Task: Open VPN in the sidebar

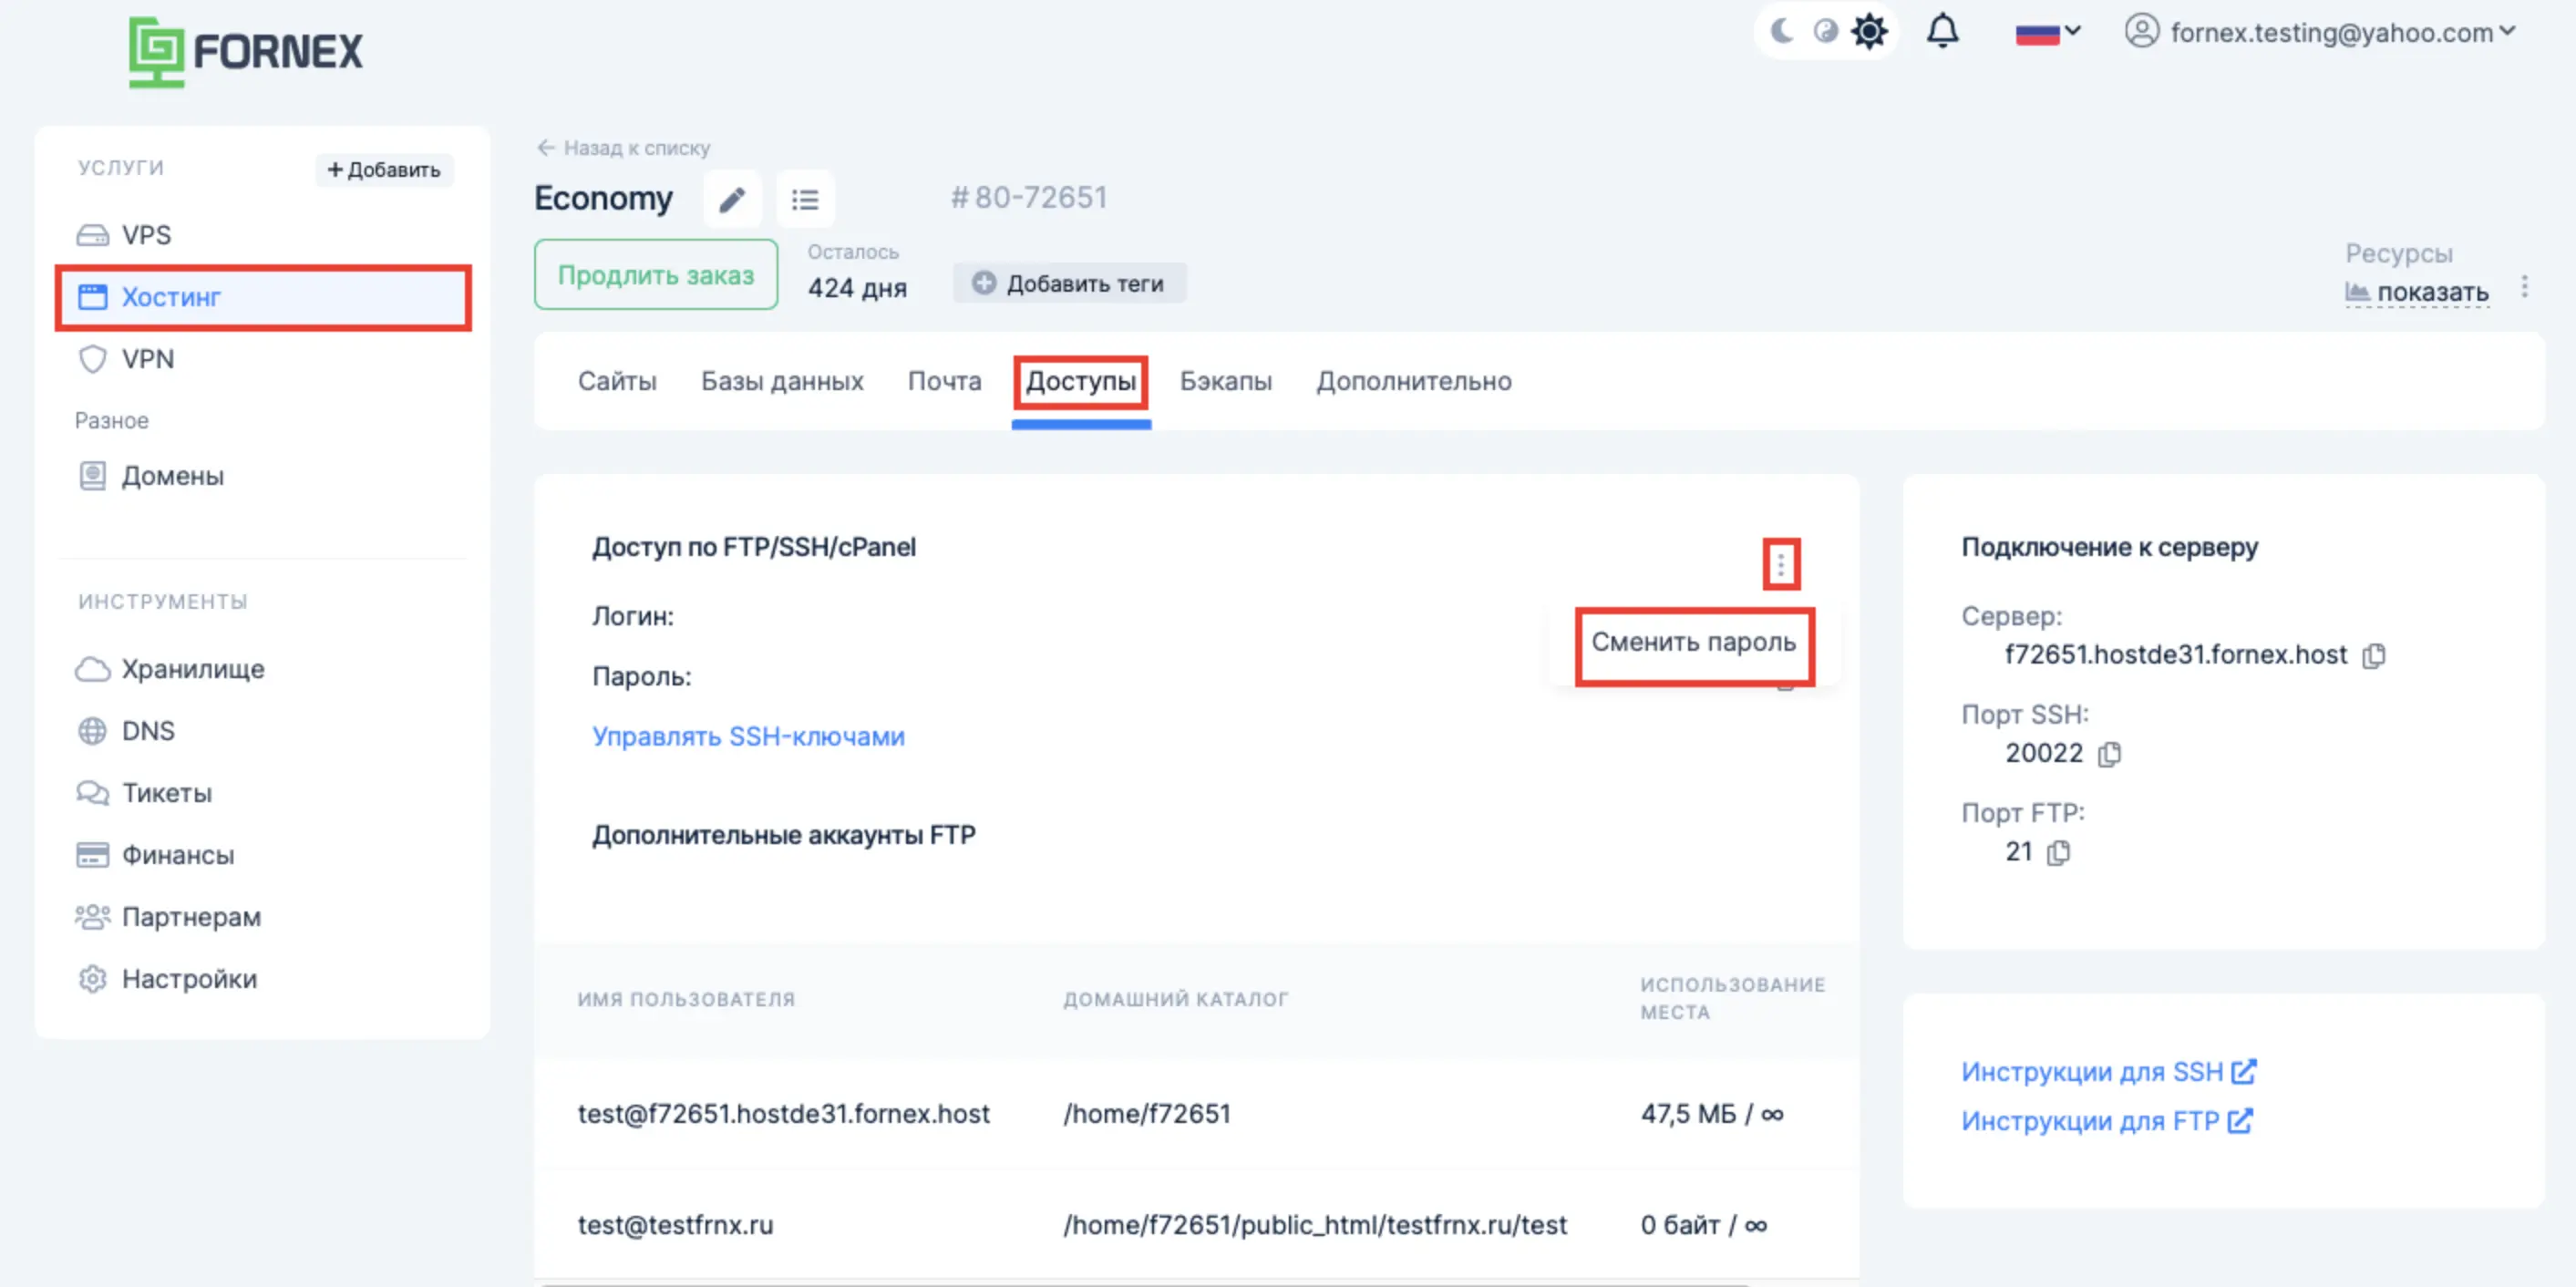Action: pyautogui.click(x=262, y=359)
